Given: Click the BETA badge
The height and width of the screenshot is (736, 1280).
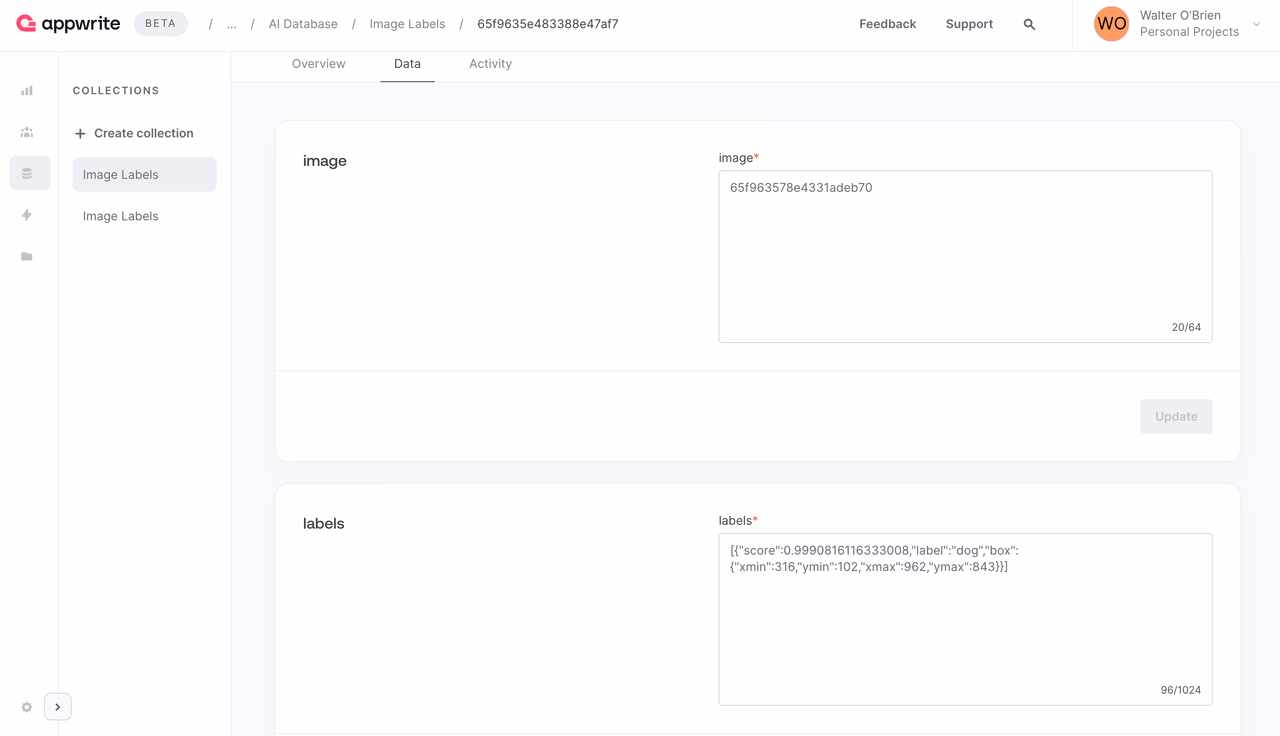Looking at the screenshot, I should pyautogui.click(x=160, y=23).
